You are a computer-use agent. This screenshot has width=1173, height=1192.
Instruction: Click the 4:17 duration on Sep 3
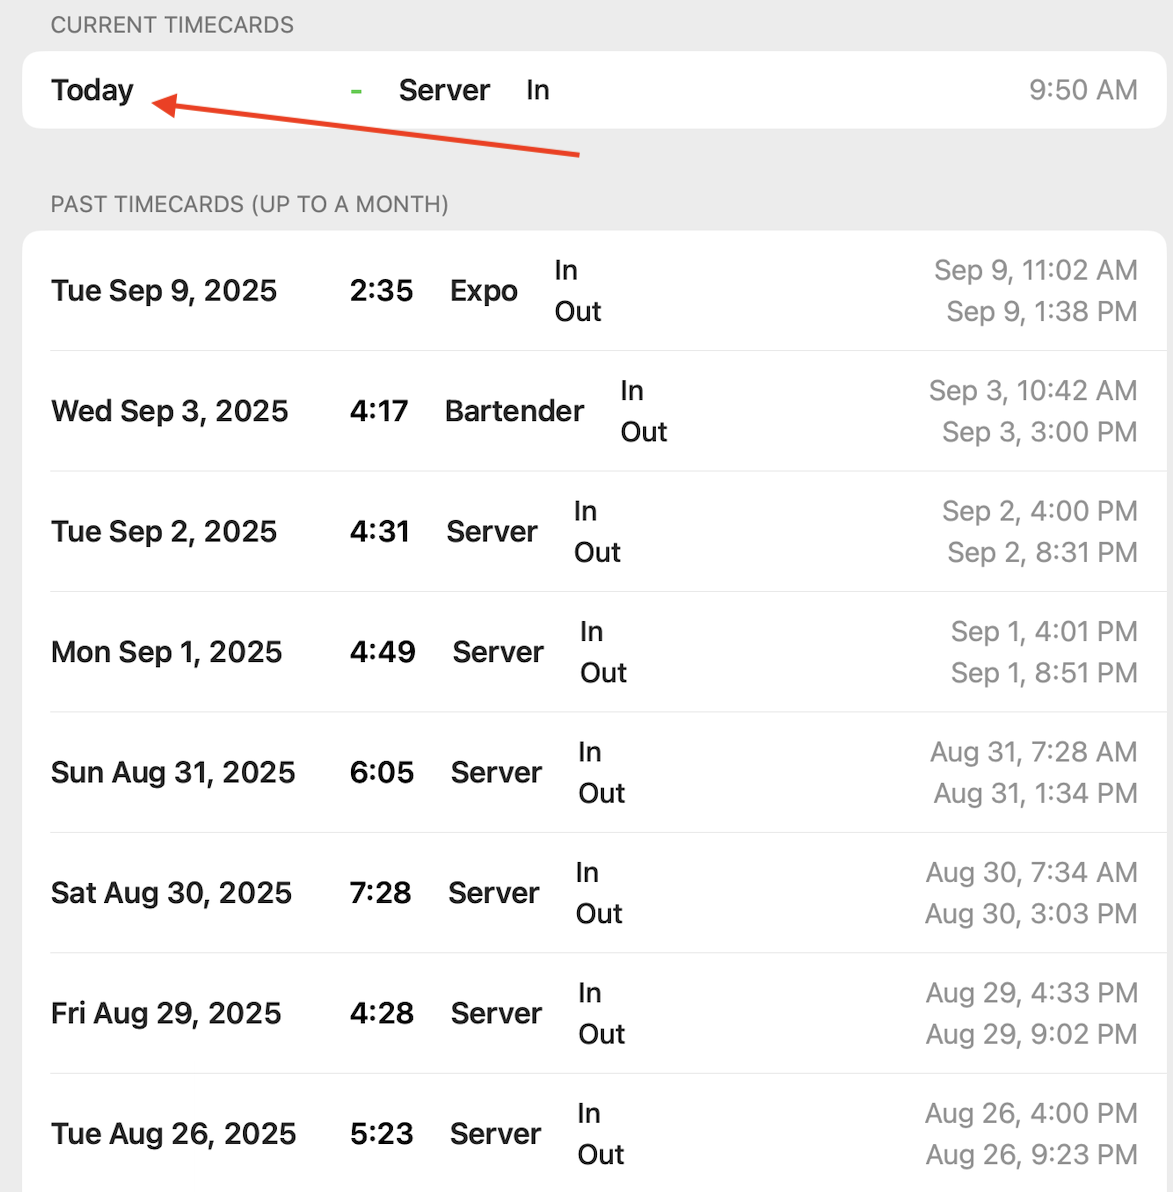tap(379, 411)
